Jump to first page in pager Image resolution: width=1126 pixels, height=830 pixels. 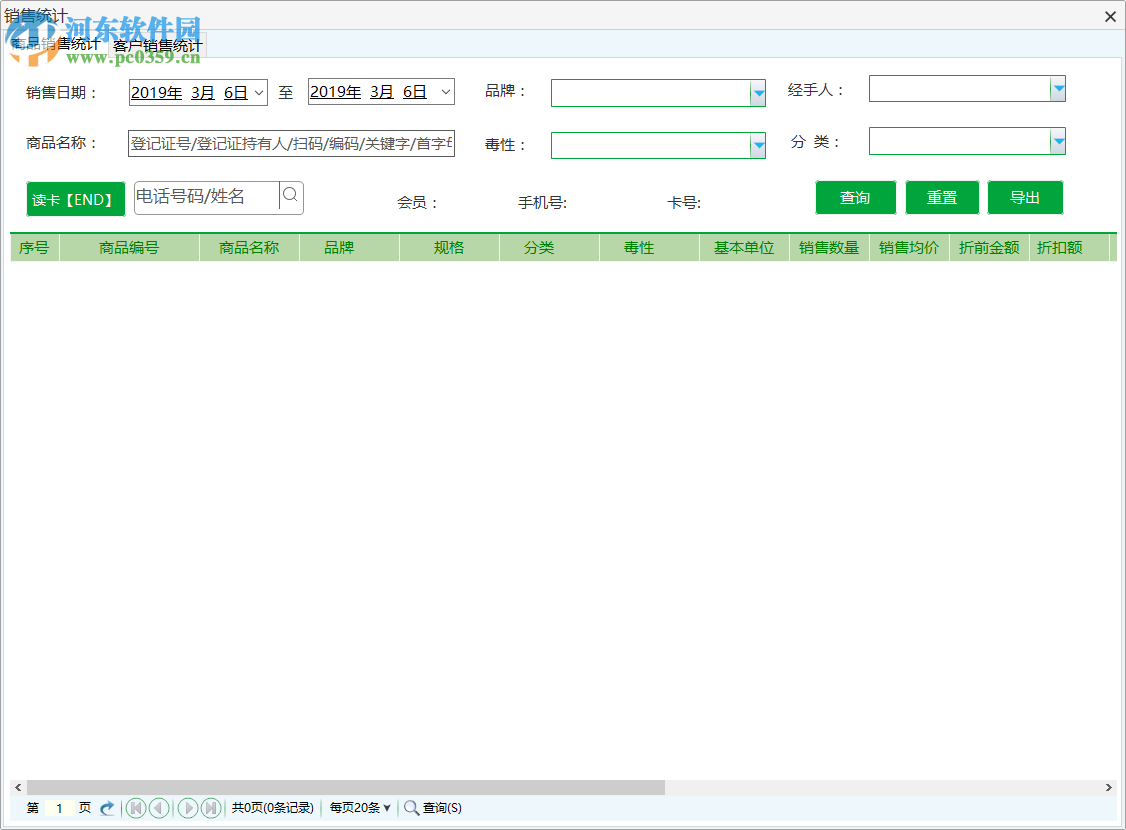(x=136, y=808)
